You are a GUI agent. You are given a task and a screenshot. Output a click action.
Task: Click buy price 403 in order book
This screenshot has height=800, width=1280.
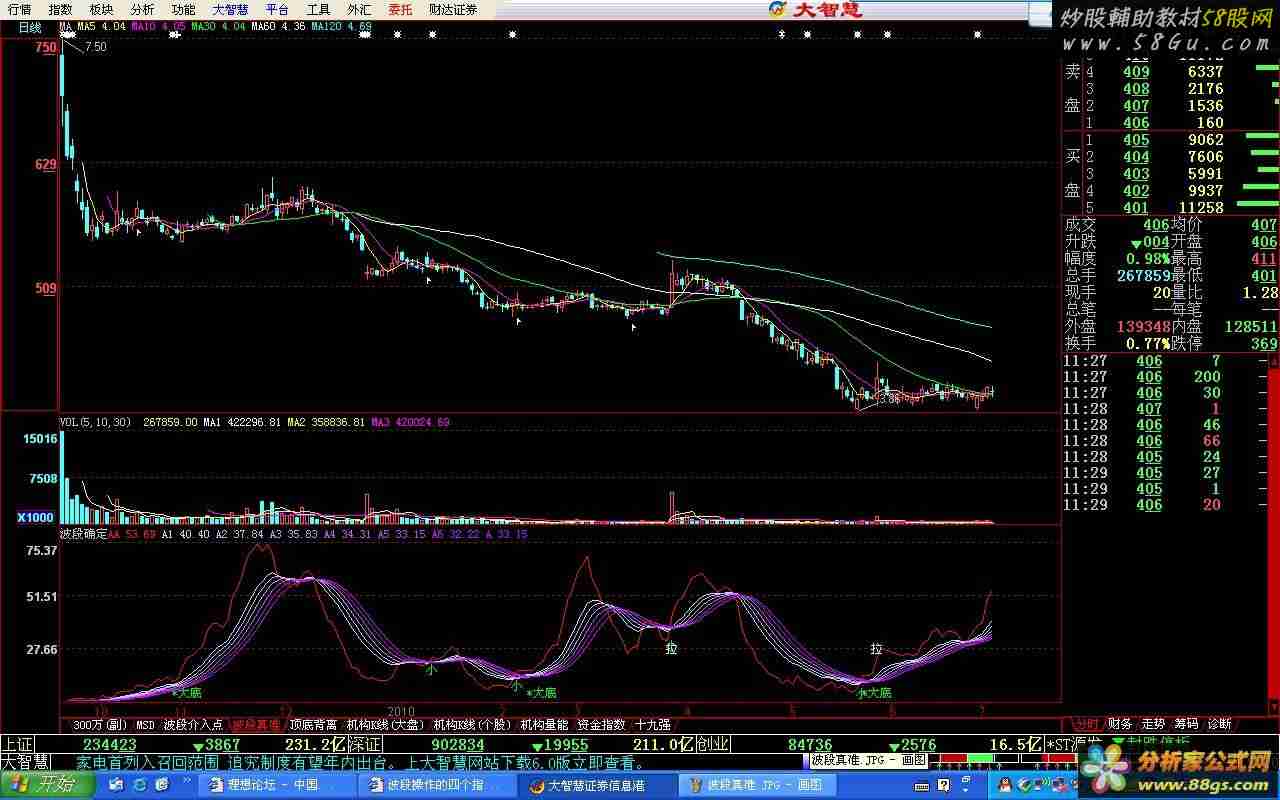tap(1136, 174)
